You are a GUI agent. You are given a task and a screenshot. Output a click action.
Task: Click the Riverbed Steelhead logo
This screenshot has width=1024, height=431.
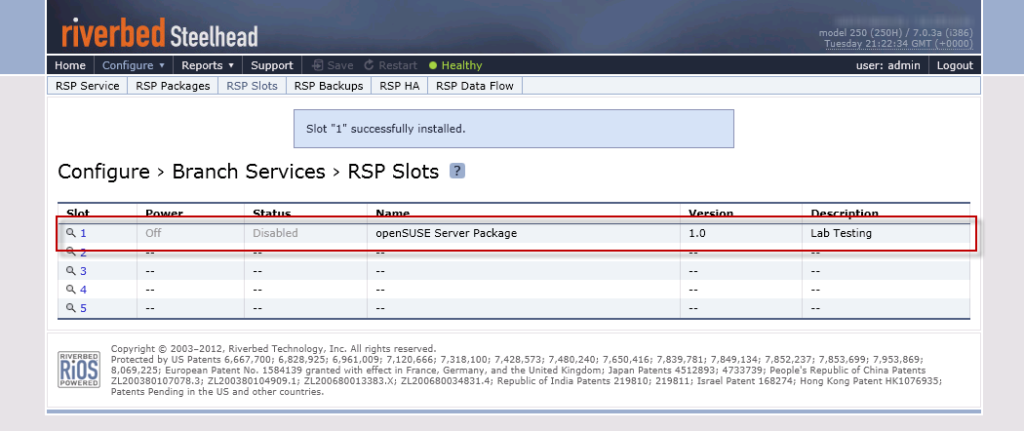click(x=159, y=33)
